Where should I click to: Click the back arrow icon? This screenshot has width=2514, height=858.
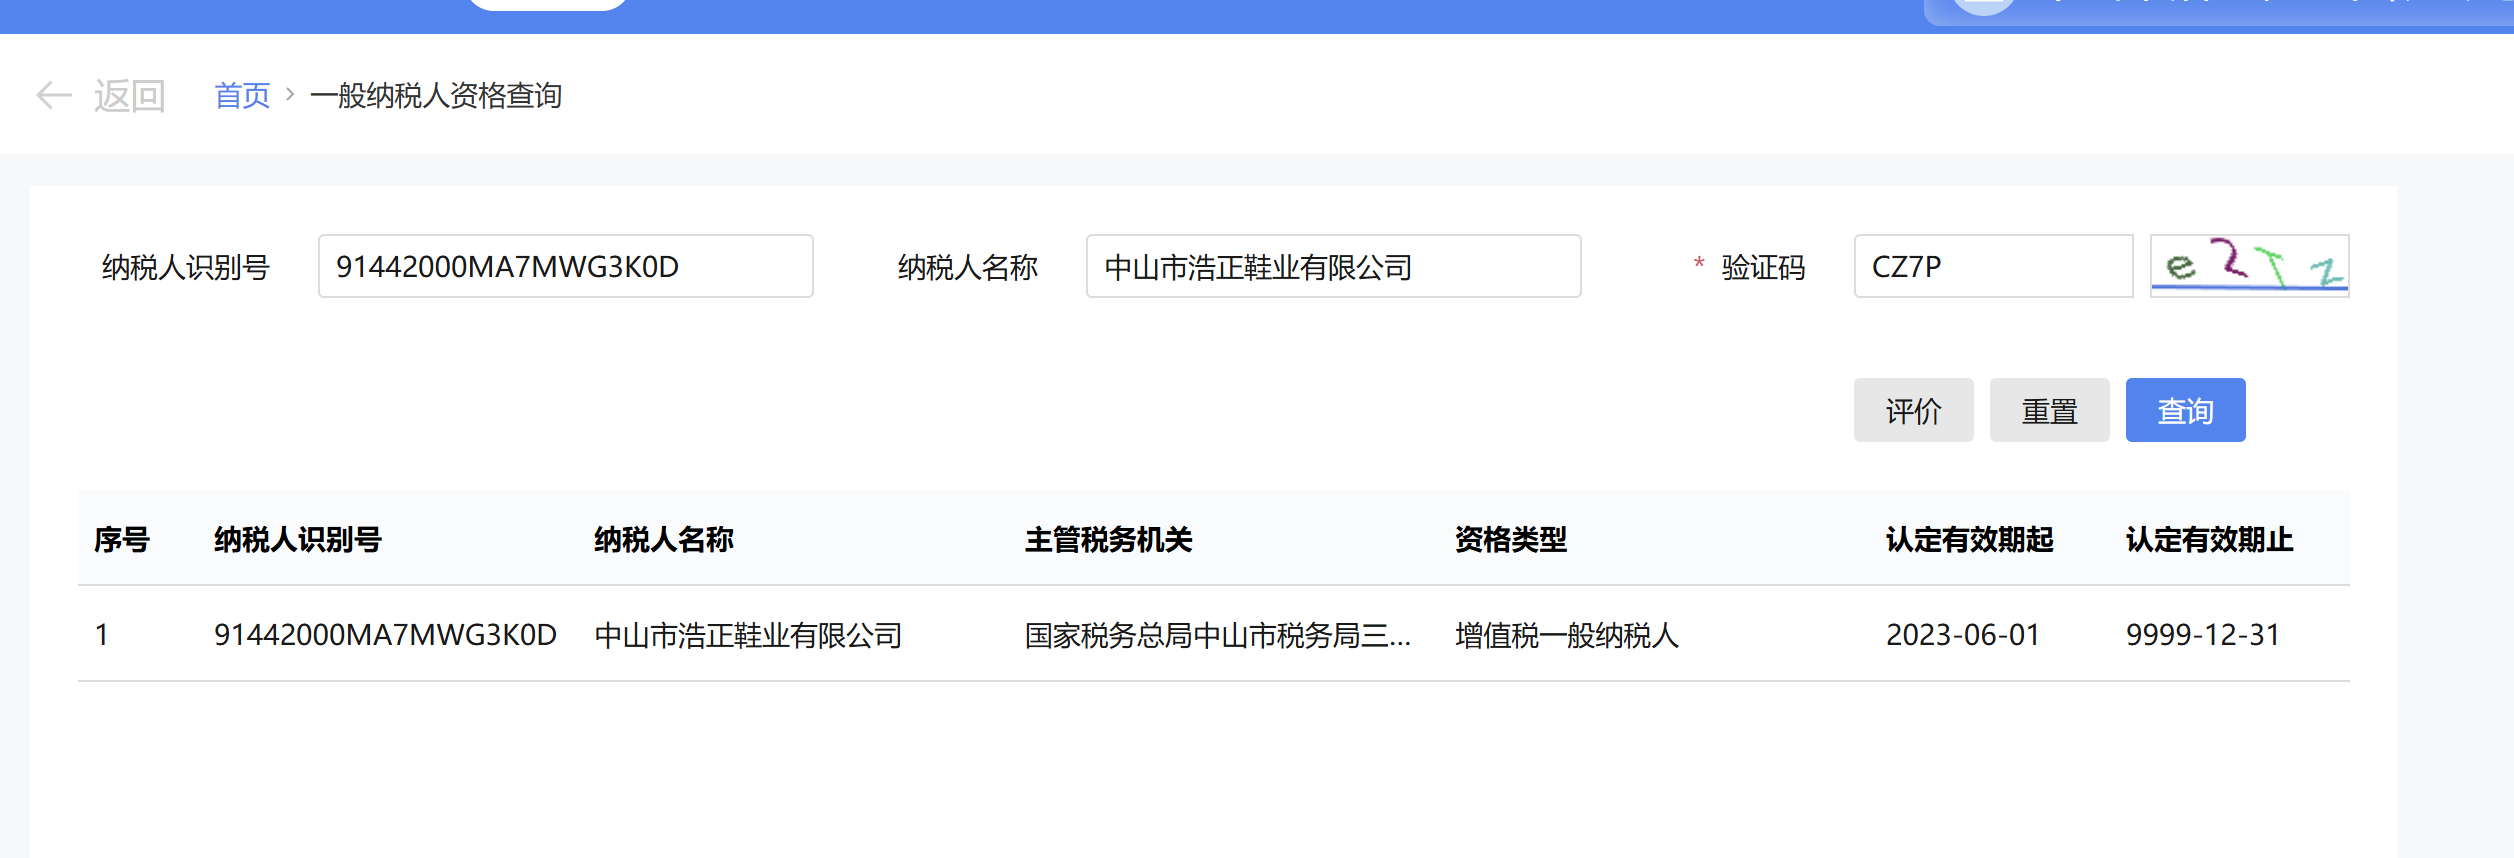54,96
